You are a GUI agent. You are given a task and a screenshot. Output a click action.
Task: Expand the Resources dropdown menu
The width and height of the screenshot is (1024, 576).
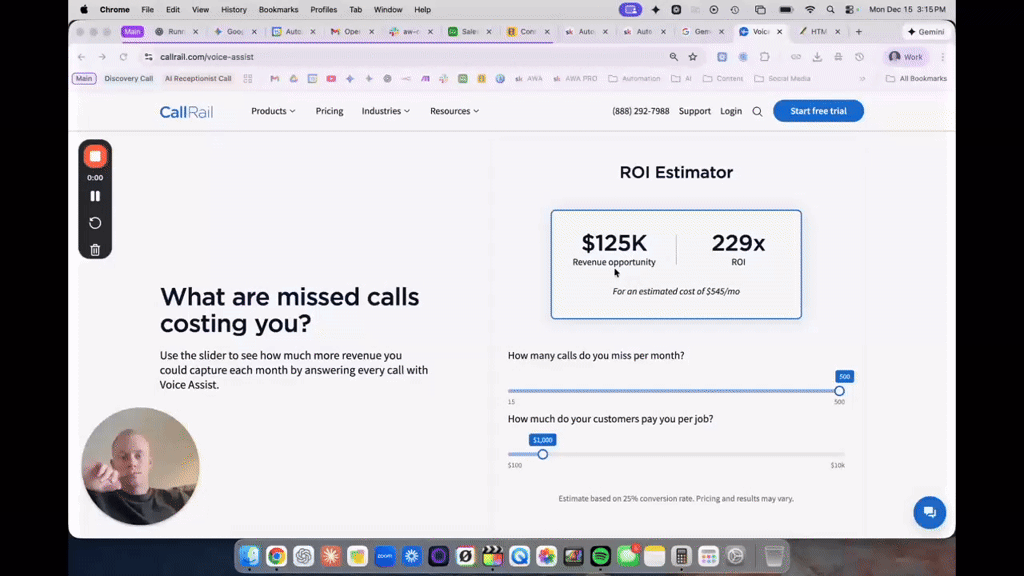click(x=455, y=111)
